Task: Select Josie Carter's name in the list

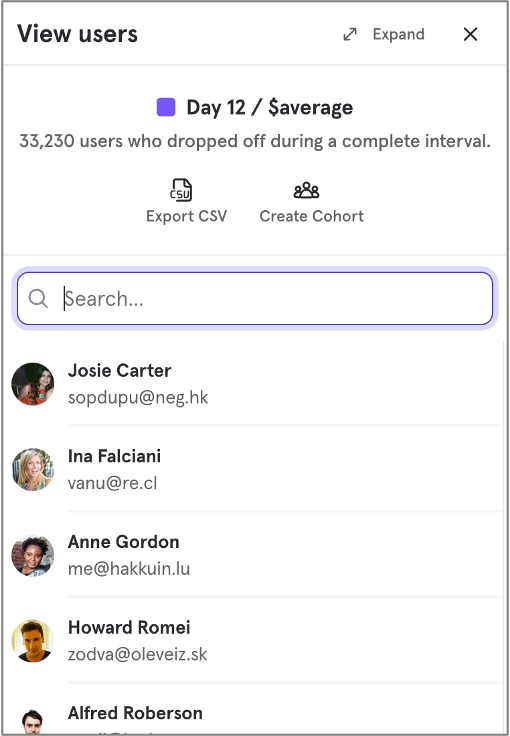Action: (x=120, y=370)
